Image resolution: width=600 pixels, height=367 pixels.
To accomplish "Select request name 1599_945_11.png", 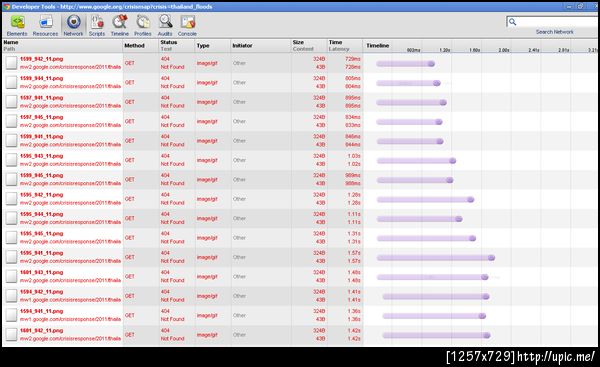I will pos(41,175).
